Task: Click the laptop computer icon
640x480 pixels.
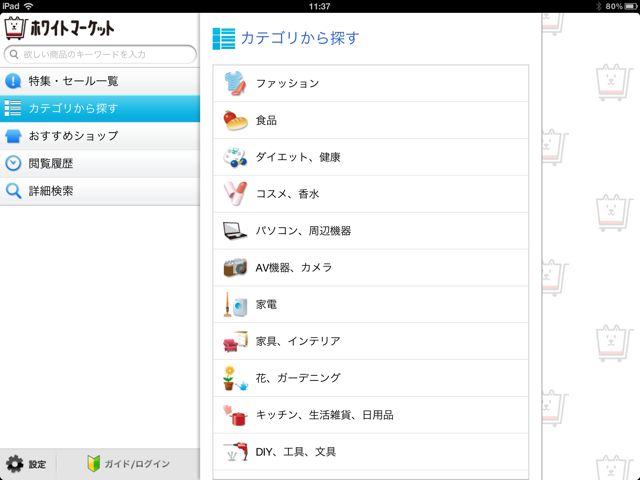Action: point(235,231)
